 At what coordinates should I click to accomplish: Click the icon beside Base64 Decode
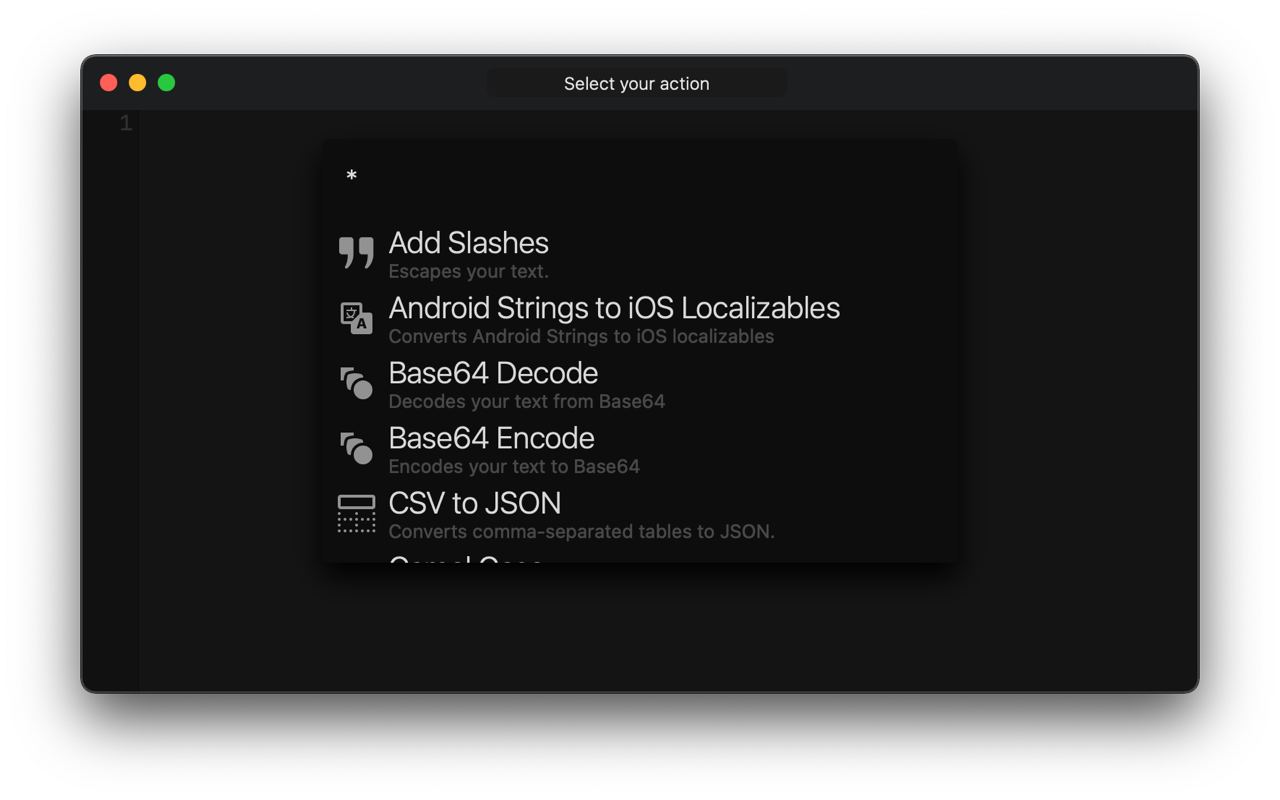[356, 383]
